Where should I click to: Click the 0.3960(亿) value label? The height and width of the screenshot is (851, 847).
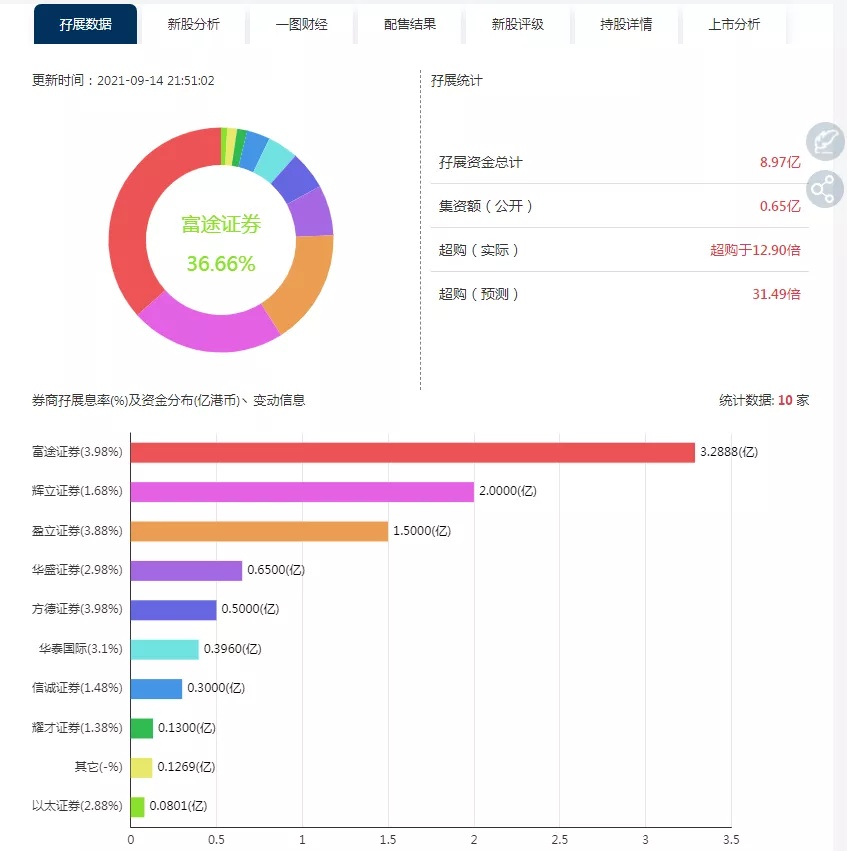click(233, 649)
